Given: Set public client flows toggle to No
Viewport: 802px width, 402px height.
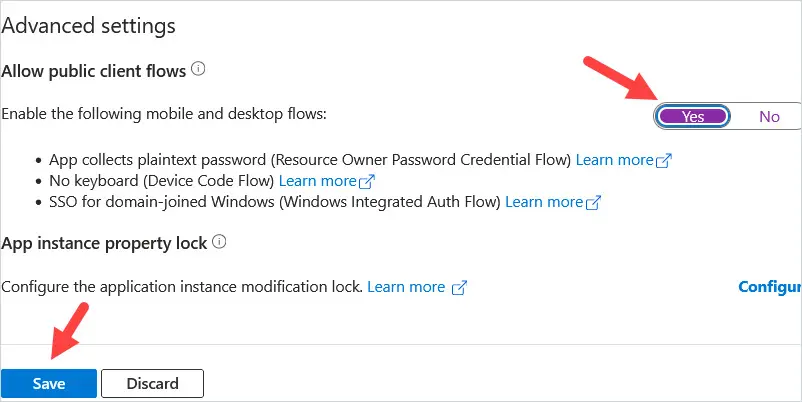Looking at the screenshot, I should [769, 117].
